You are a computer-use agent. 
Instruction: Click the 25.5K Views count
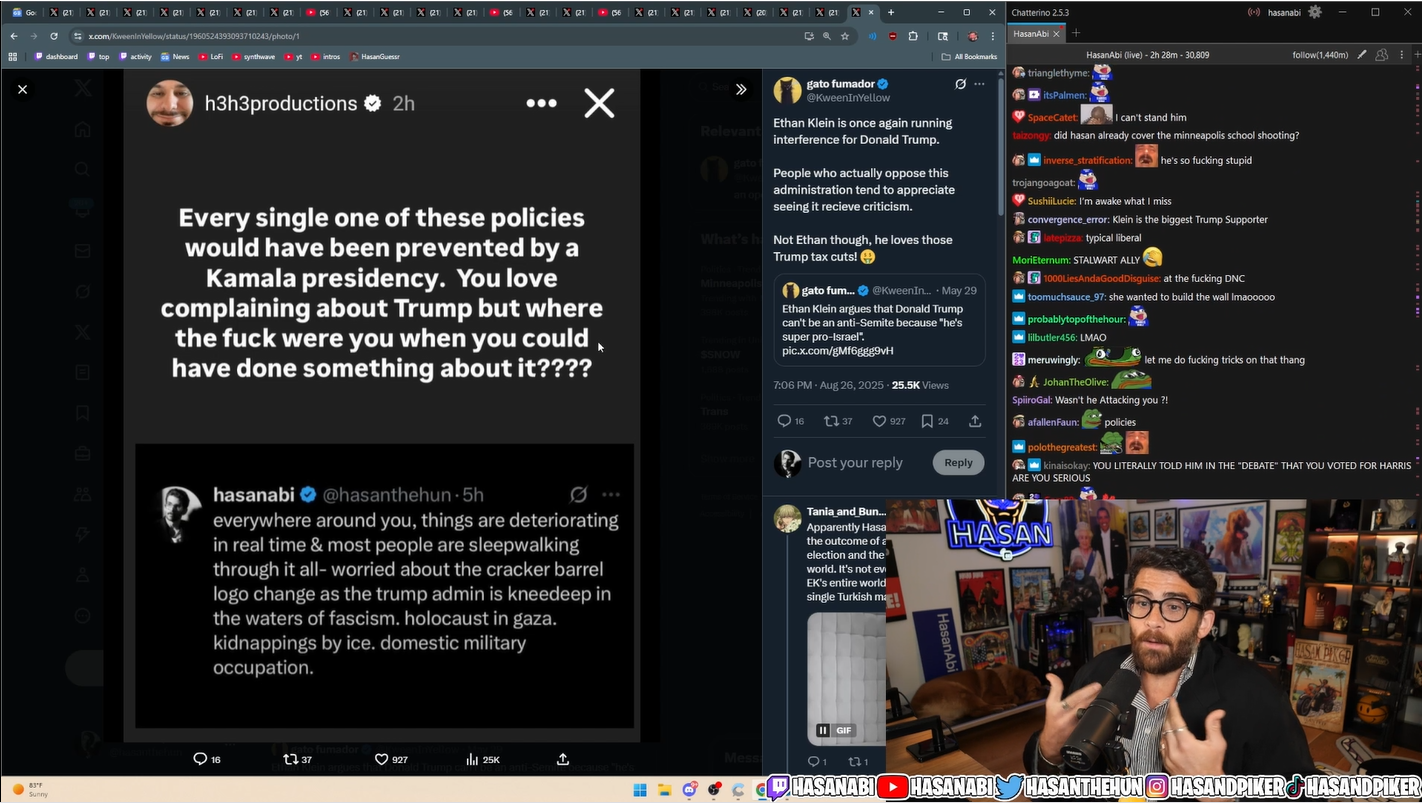point(920,385)
